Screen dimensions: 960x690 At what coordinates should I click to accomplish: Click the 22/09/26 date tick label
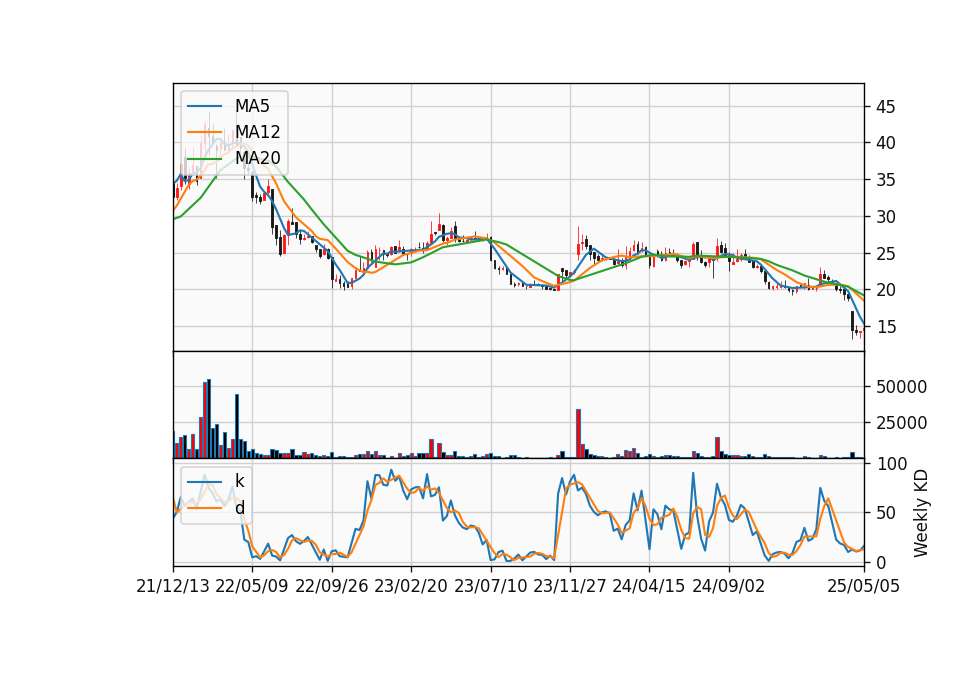(x=332, y=586)
